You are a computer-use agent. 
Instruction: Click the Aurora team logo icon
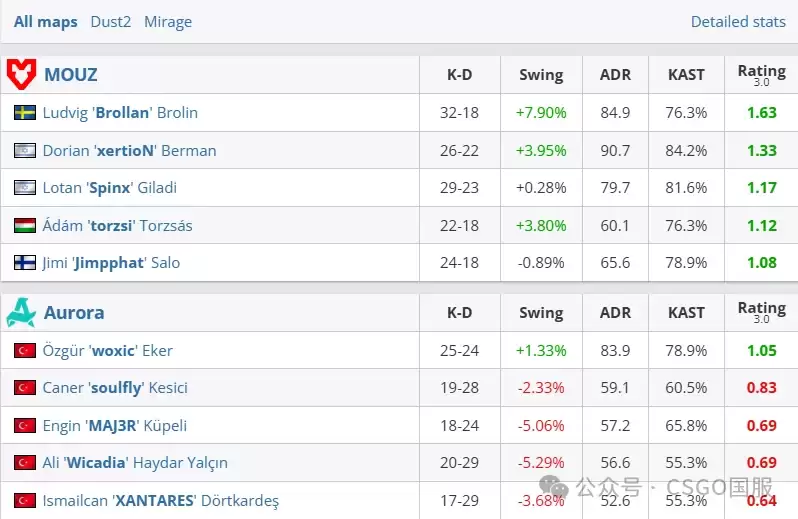(21, 312)
